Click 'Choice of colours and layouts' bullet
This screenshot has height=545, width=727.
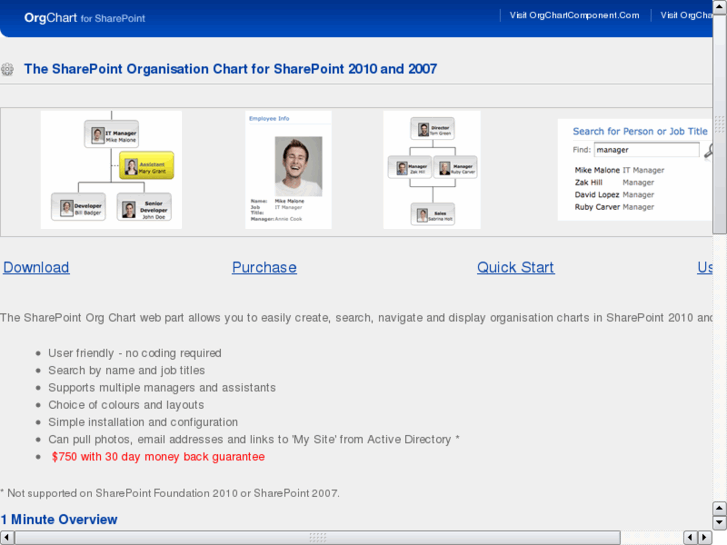[x=126, y=405]
